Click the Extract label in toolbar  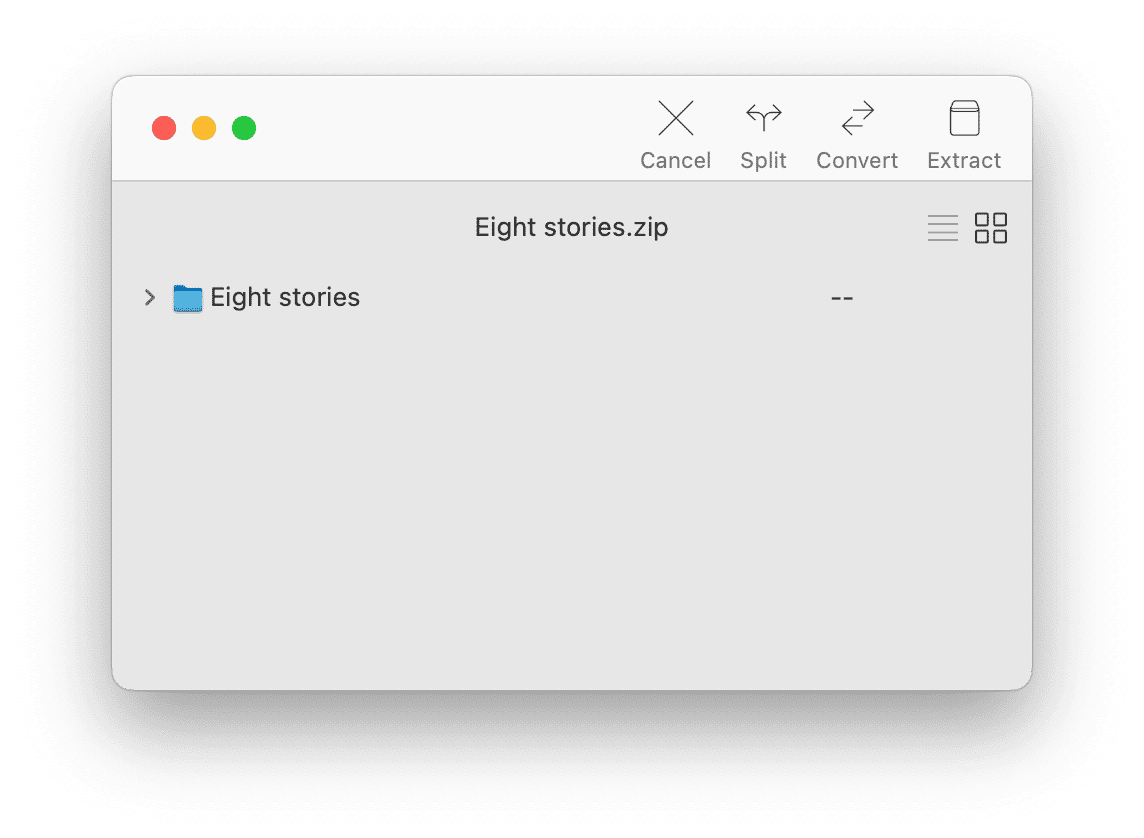pyautogui.click(x=964, y=160)
